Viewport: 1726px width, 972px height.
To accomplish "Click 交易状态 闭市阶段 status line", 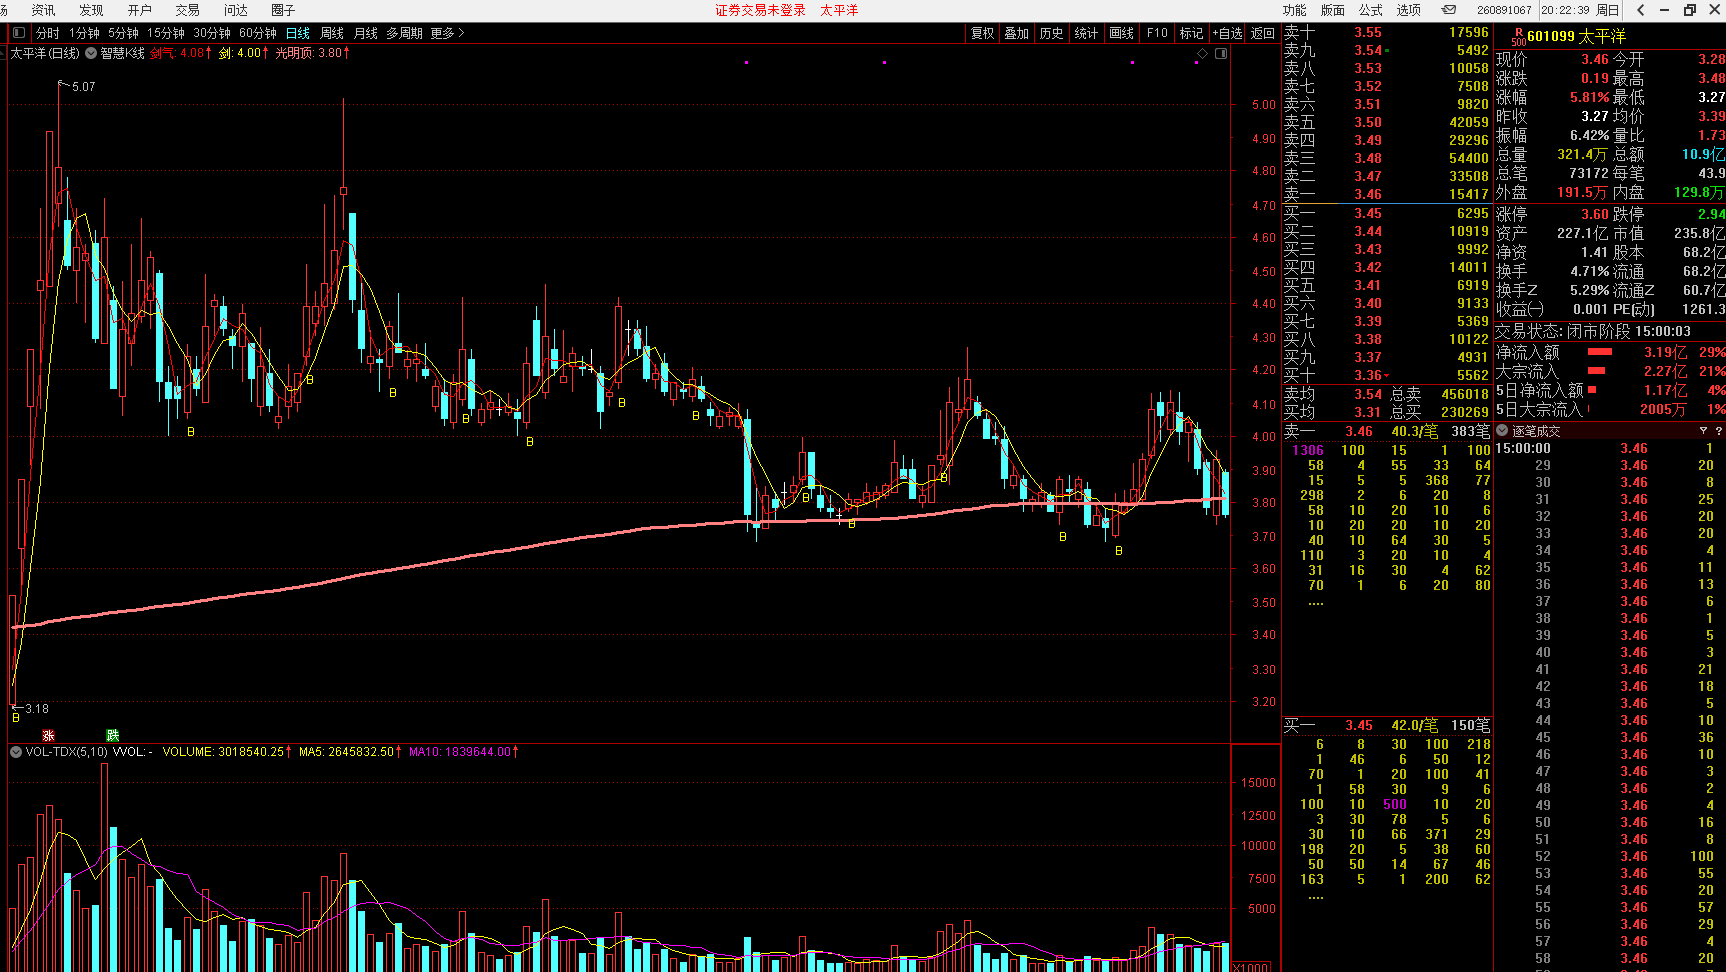I will 1595,331.
